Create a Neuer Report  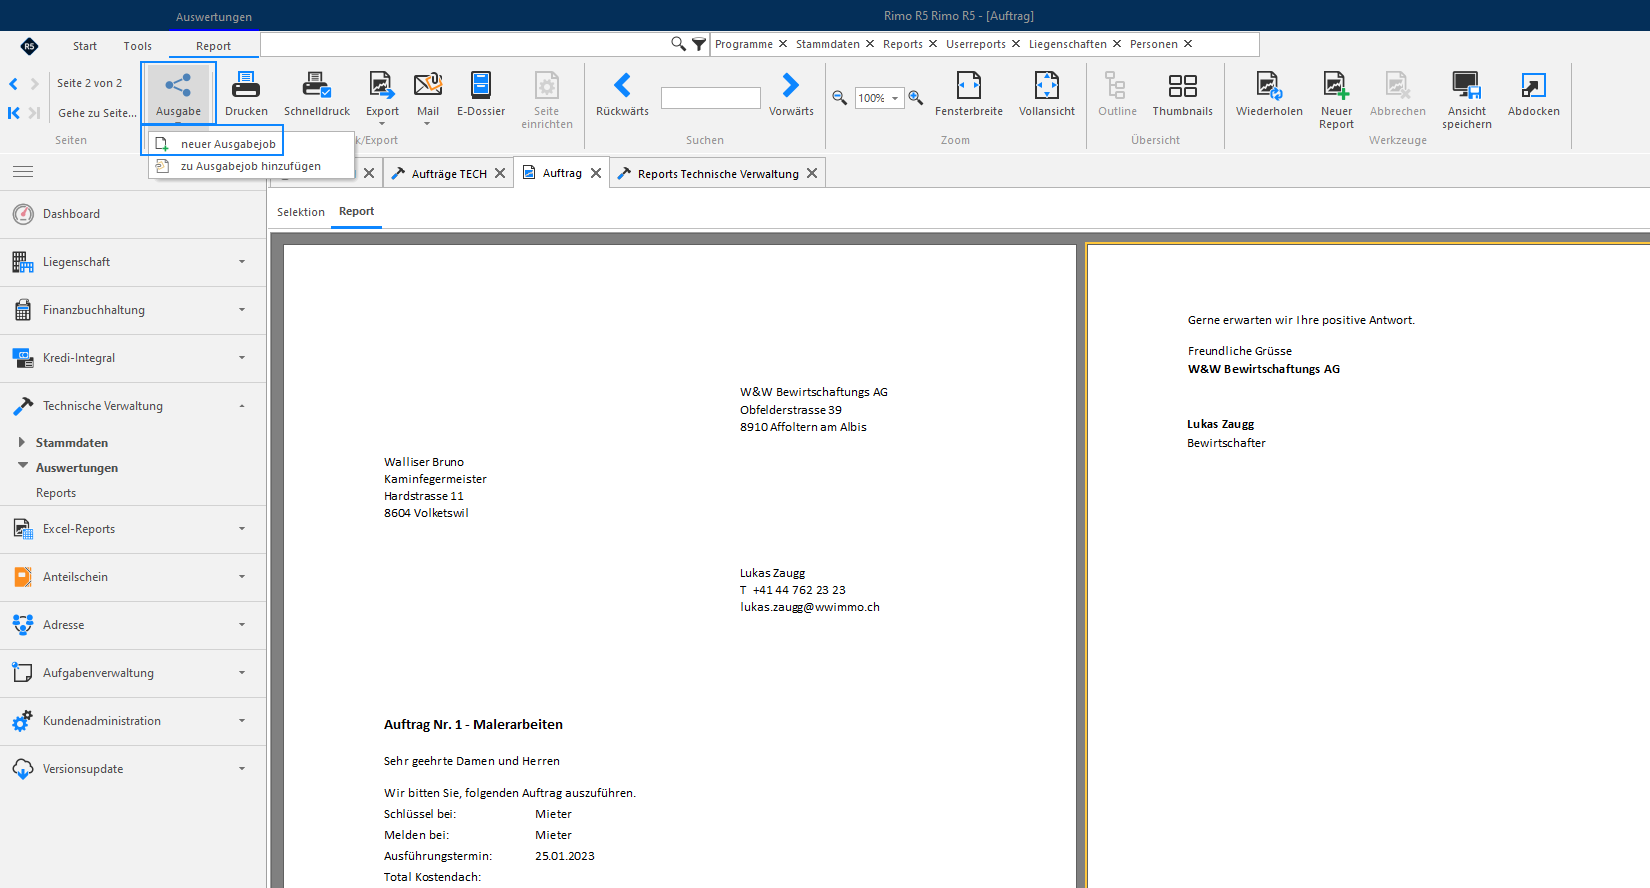(x=1336, y=100)
